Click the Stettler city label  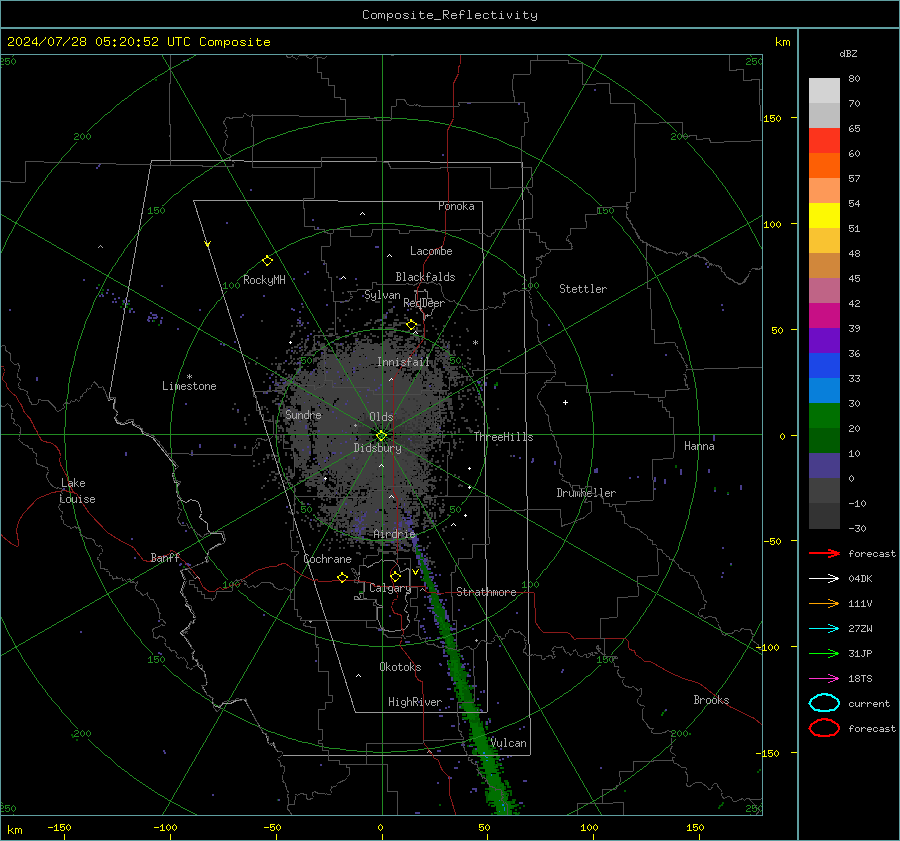point(583,289)
